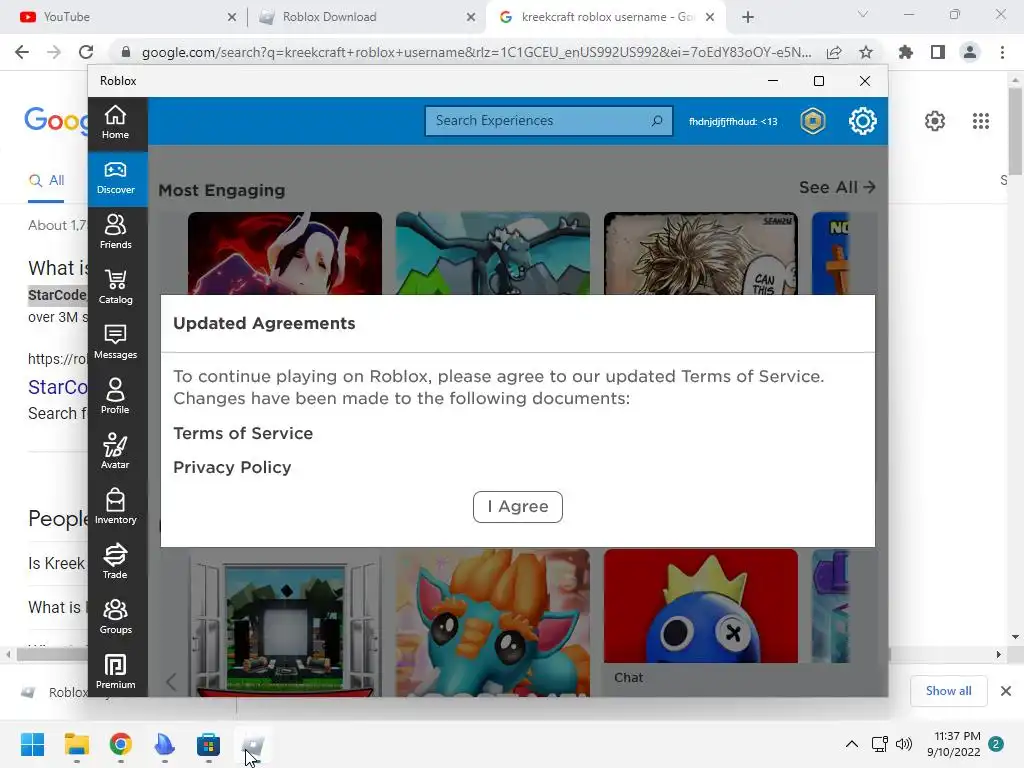Open Privacy Policy link
The height and width of the screenshot is (768, 1024).
pos(232,468)
